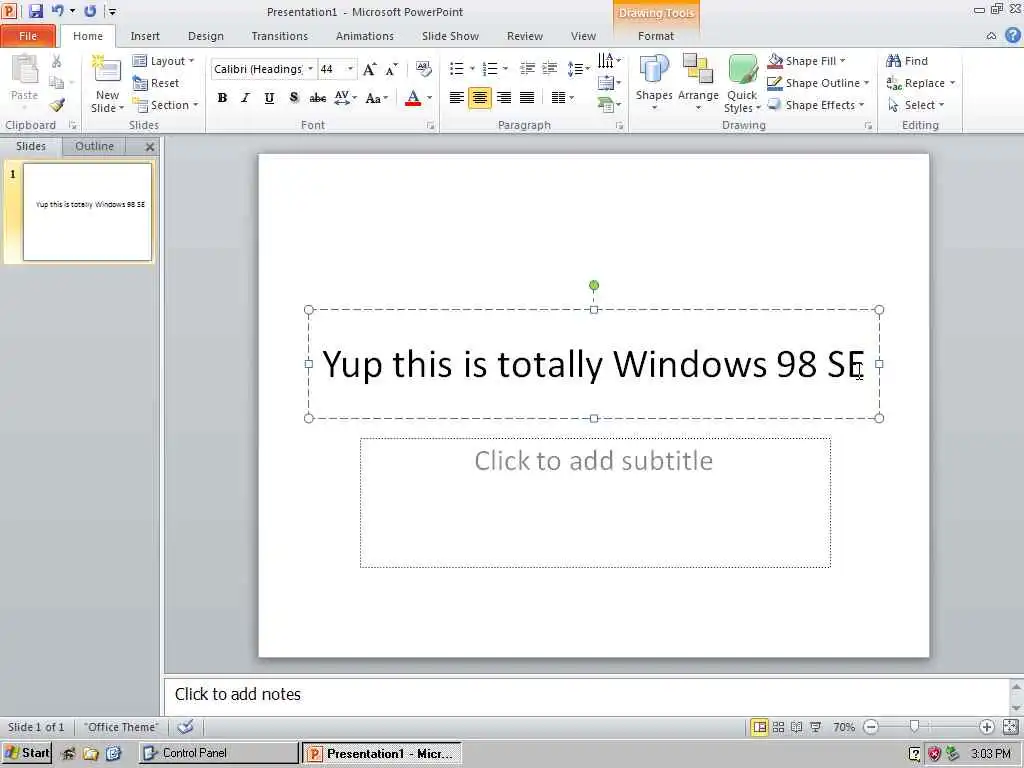Image resolution: width=1024 pixels, height=768 pixels.
Task: Click the Replace button
Action: (921, 83)
